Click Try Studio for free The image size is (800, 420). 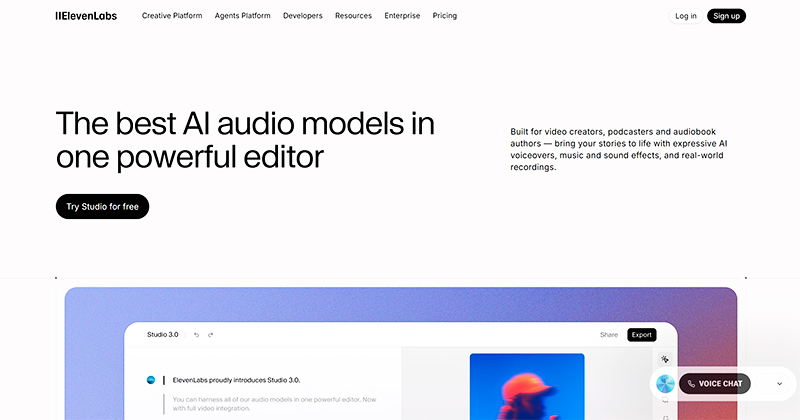(x=102, y=207)
